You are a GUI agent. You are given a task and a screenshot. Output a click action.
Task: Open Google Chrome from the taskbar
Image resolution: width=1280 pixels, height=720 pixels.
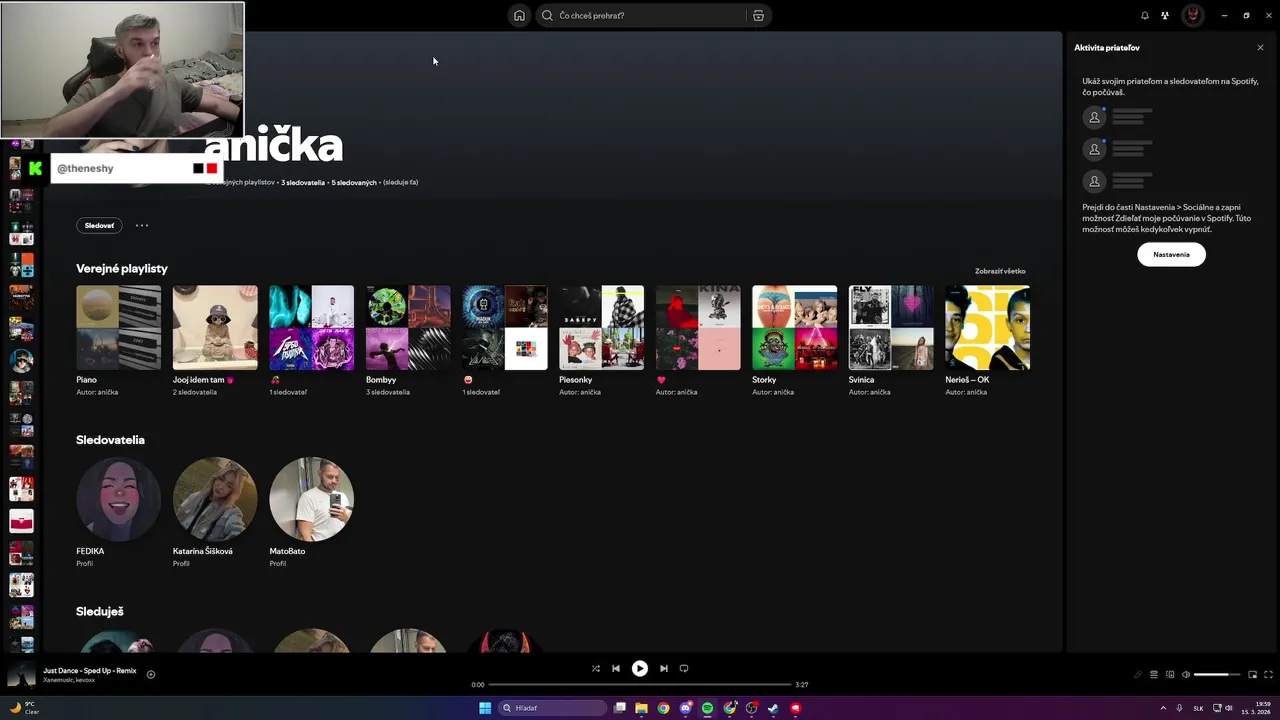(663, 708)
